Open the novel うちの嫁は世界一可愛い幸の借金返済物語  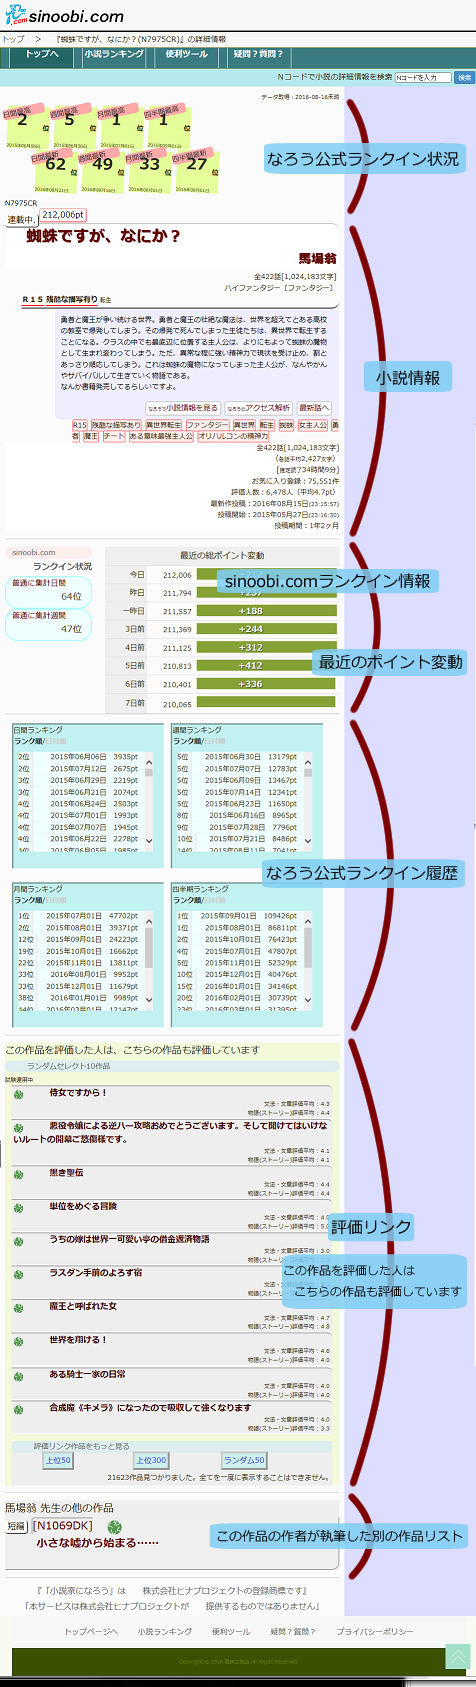(x=129, y=1239)
